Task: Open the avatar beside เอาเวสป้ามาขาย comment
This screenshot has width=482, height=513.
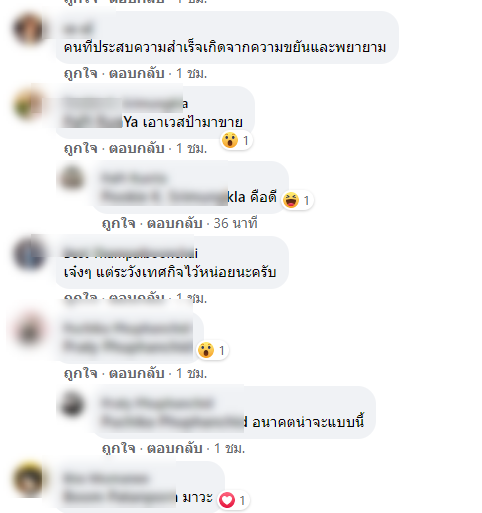Action: 29,104
